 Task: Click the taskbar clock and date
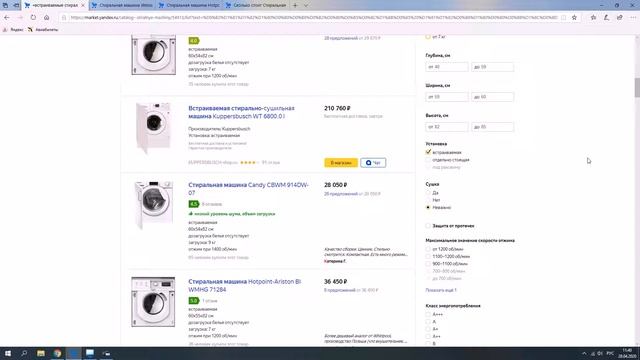(627, 353)
